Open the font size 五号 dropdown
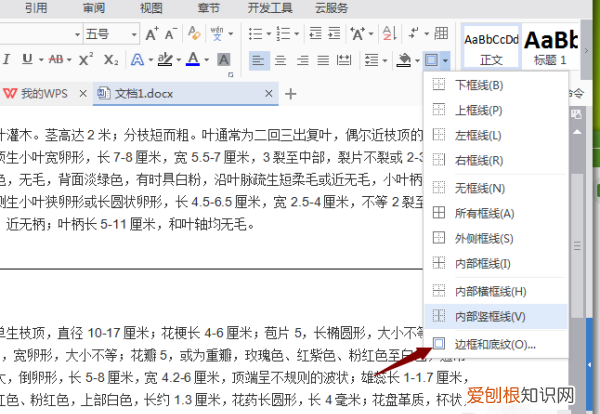 pos(134,34)
